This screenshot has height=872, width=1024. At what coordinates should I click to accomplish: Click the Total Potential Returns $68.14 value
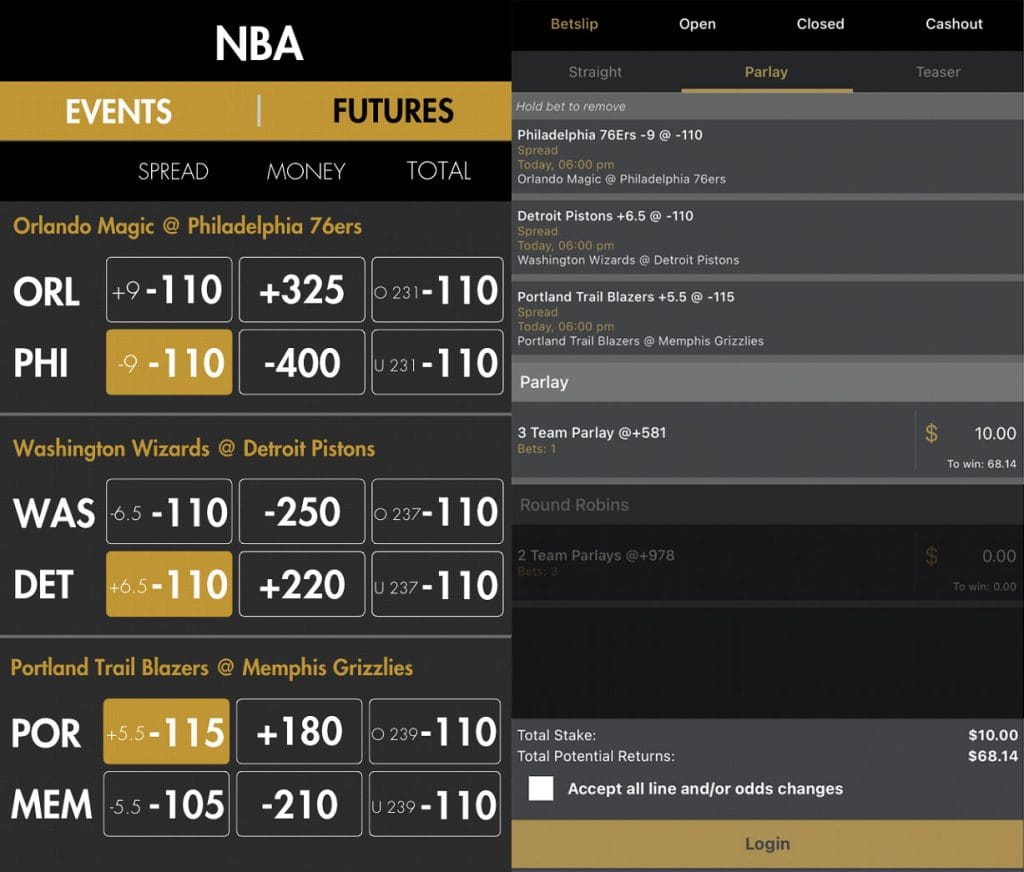pos(993,756)
